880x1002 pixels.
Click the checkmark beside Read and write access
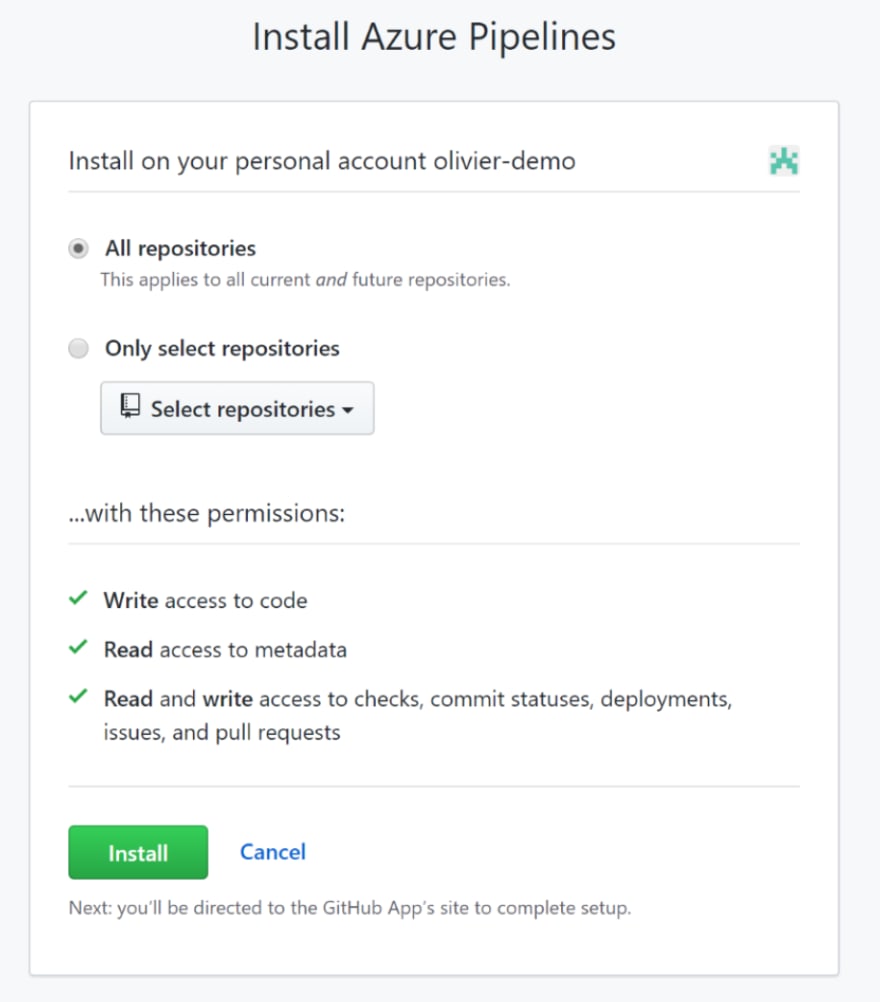tap(78, 697)
